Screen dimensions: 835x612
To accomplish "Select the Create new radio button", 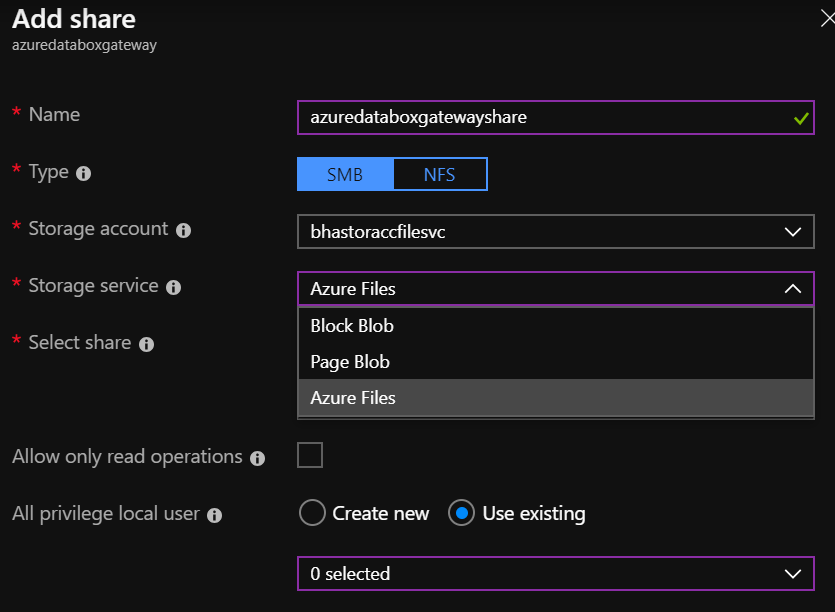I will pyautogui.click(x=312, y=514).
